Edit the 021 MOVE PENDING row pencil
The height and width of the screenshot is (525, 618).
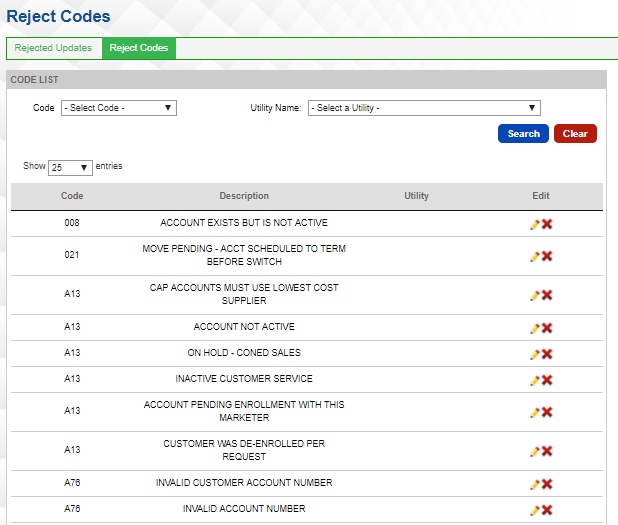click(534, 256)
